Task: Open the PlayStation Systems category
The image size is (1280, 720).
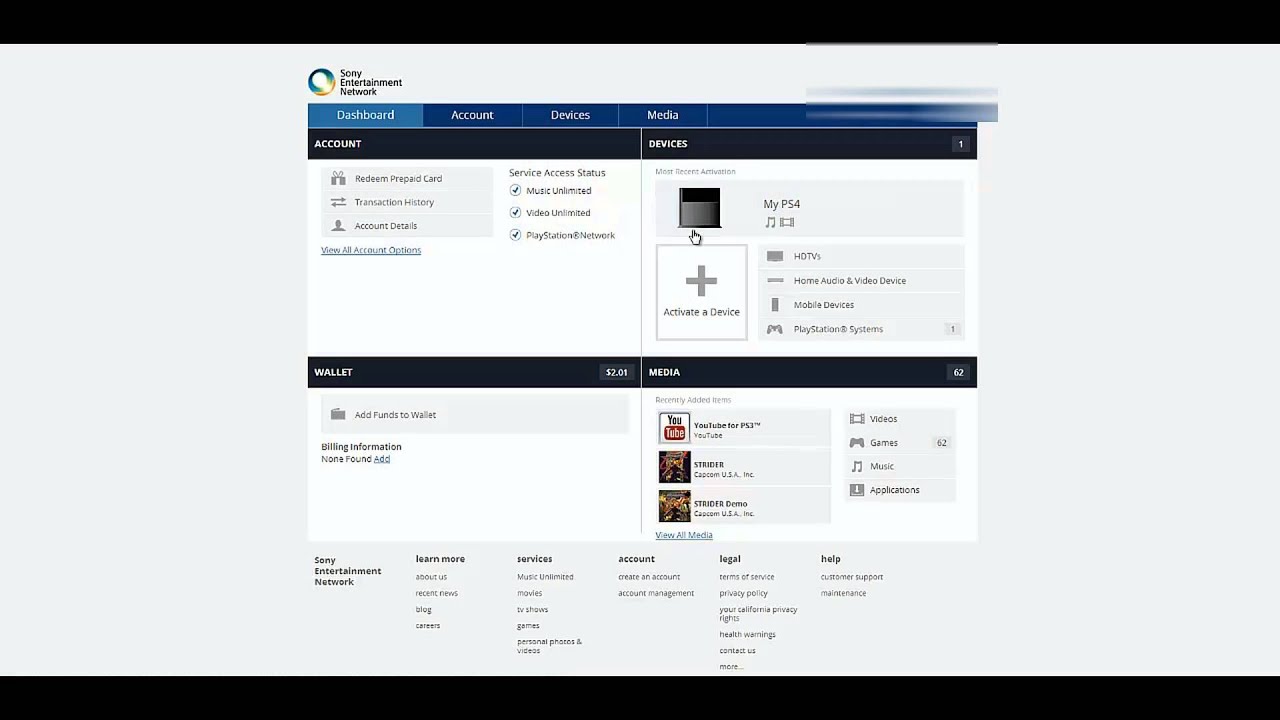Action: click(838, 329)
